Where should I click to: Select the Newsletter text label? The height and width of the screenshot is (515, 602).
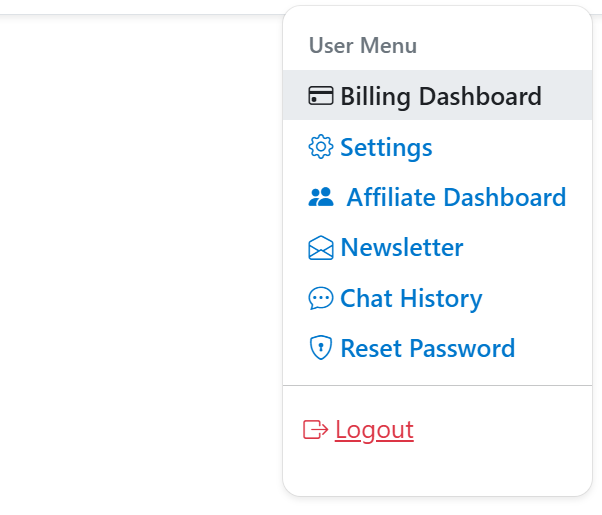[402, 247]
